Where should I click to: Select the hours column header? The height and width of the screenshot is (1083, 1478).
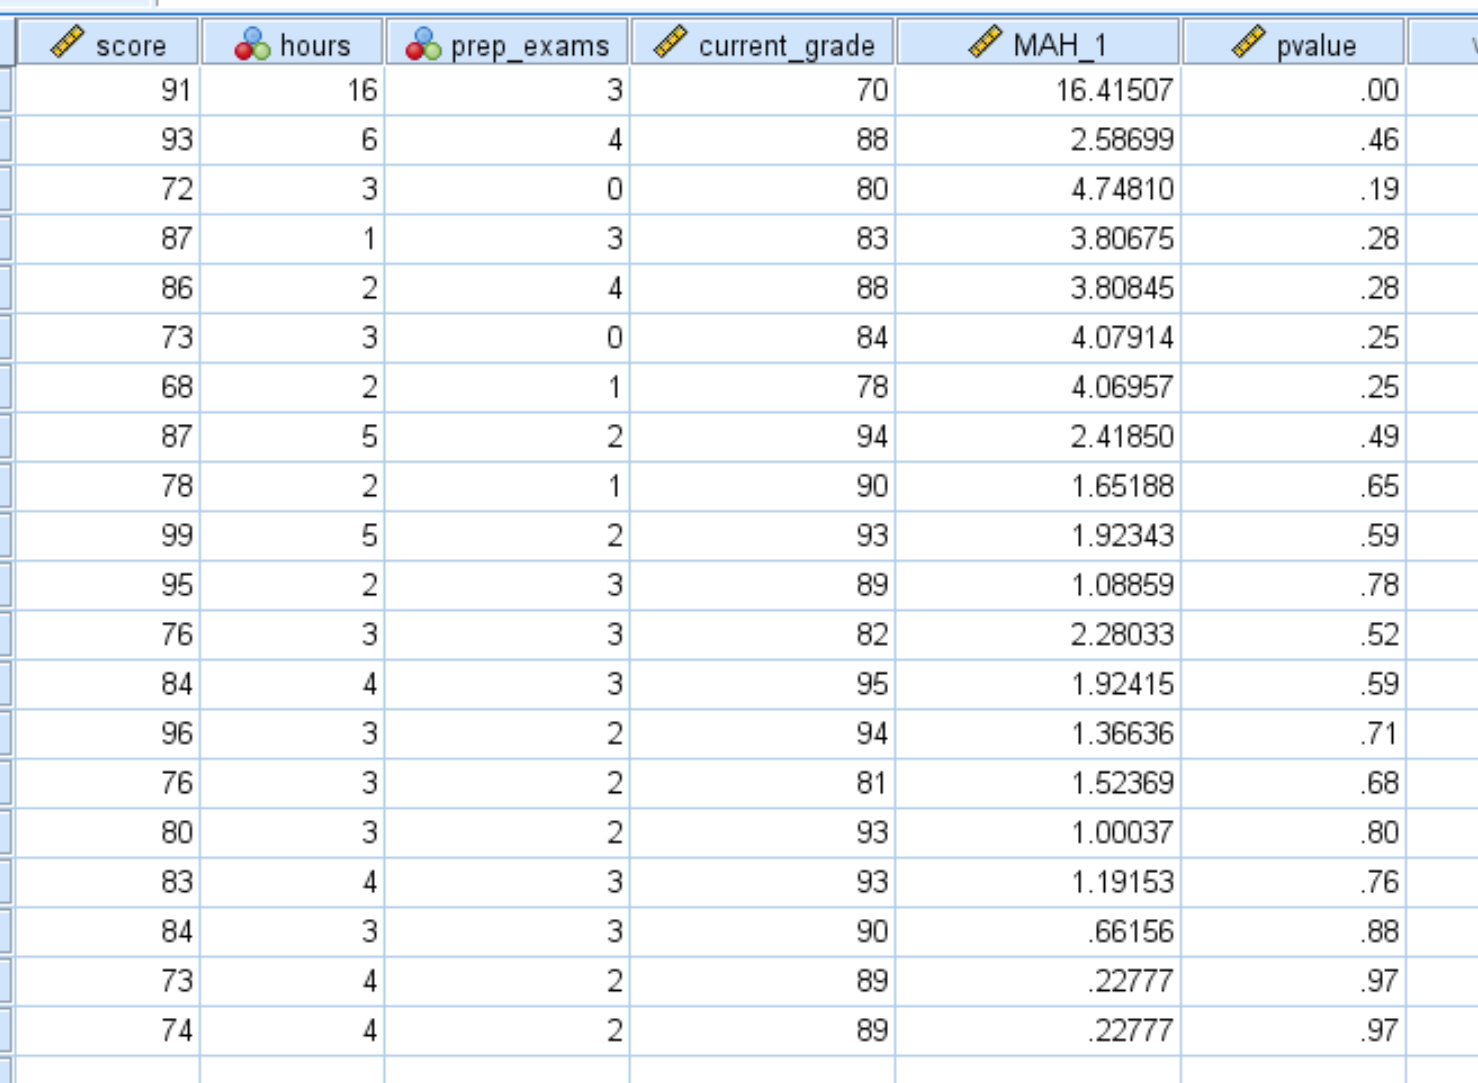(x=292, y=44)
